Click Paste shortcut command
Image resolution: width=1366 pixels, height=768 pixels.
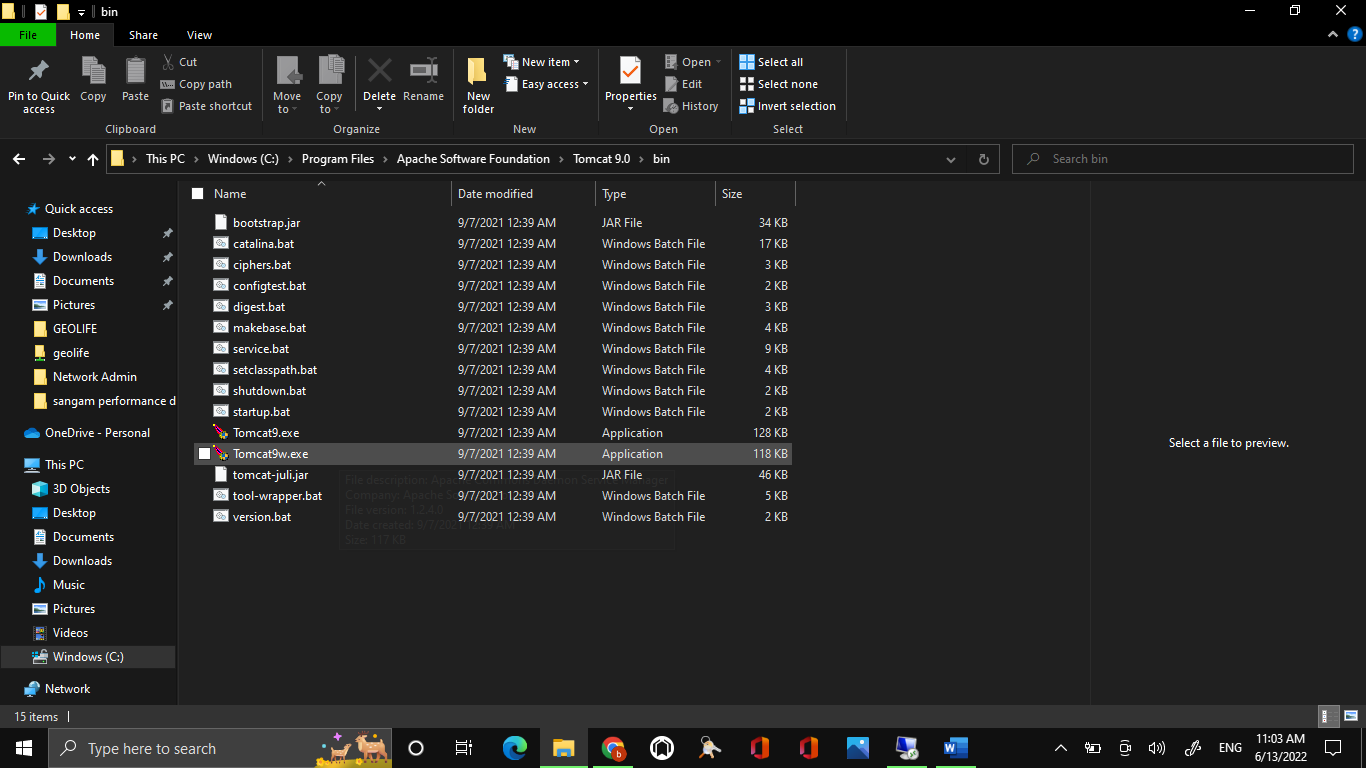click(206, 106)
